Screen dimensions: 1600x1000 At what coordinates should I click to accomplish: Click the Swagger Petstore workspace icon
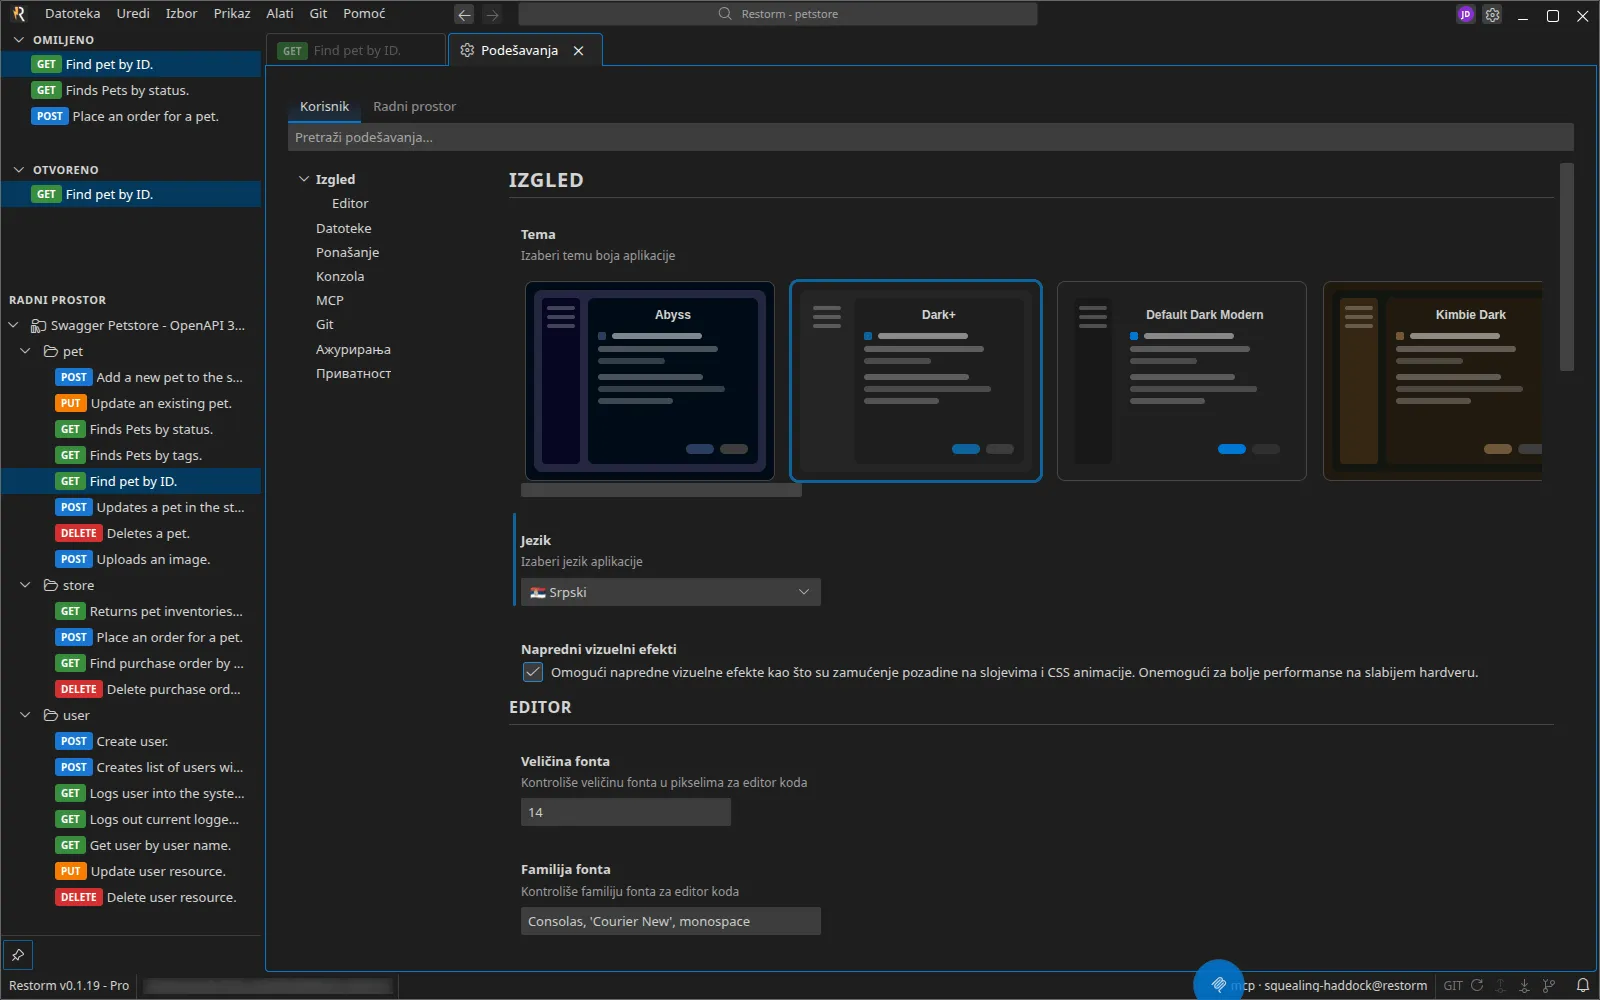click(x=39, y=325)
